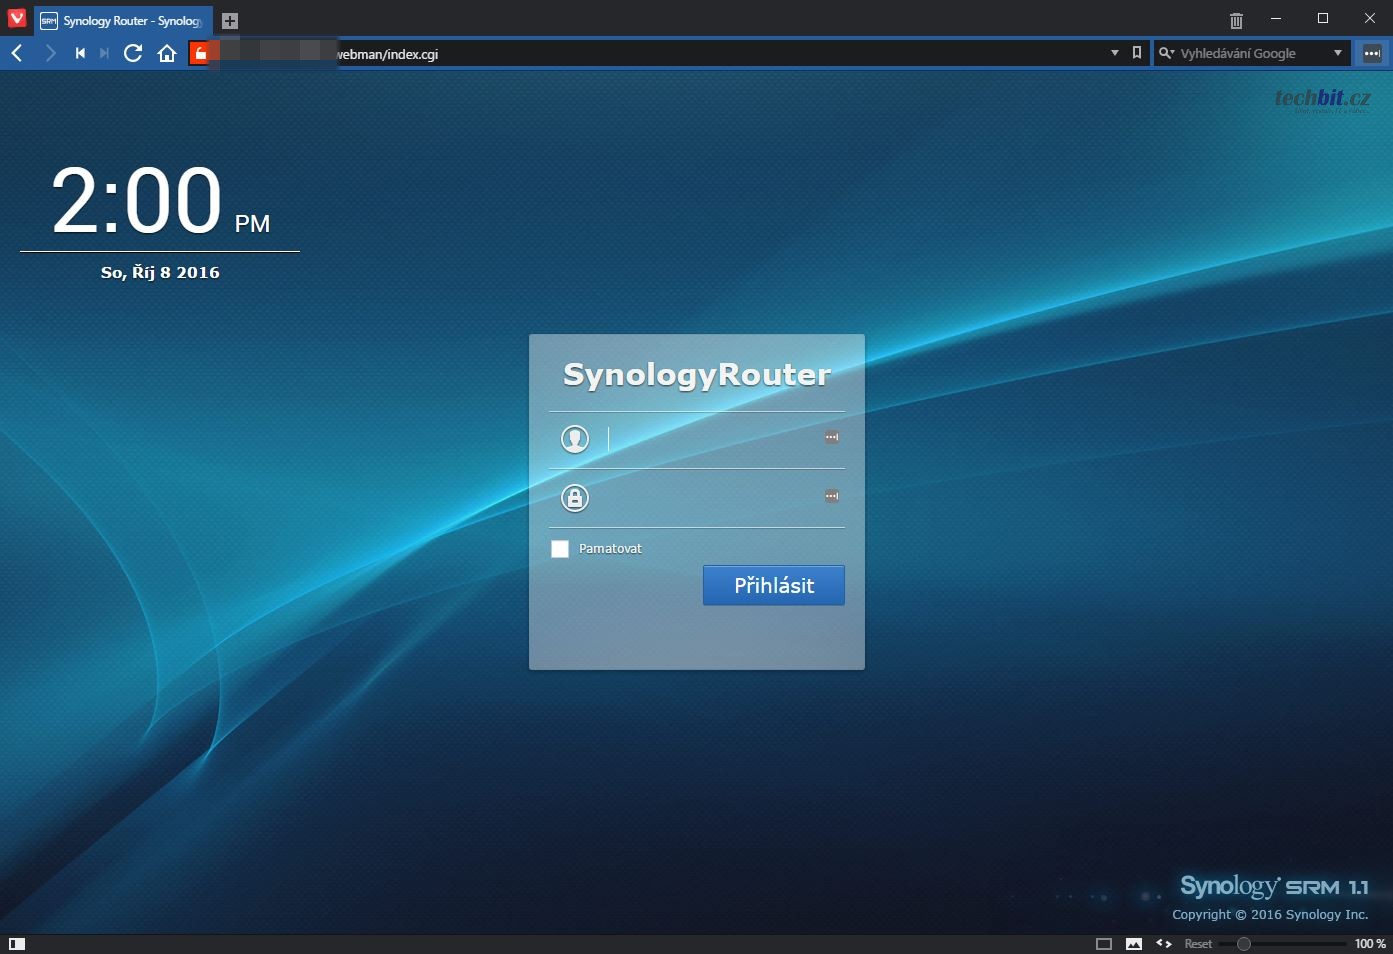Click the rewind history button
This screenshot has height=954, width=1393.
(x=80, y=53)
